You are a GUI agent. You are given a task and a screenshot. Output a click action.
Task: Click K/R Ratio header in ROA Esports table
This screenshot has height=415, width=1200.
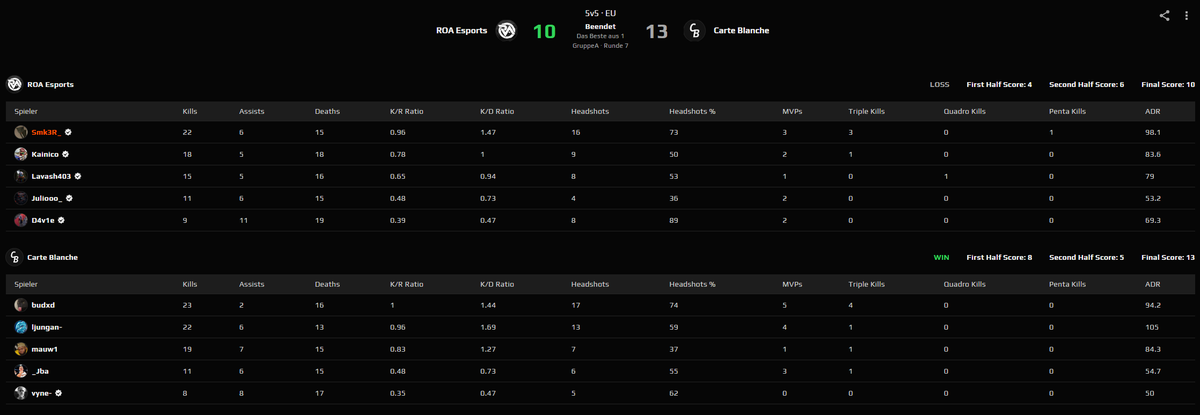coord(407,111)
